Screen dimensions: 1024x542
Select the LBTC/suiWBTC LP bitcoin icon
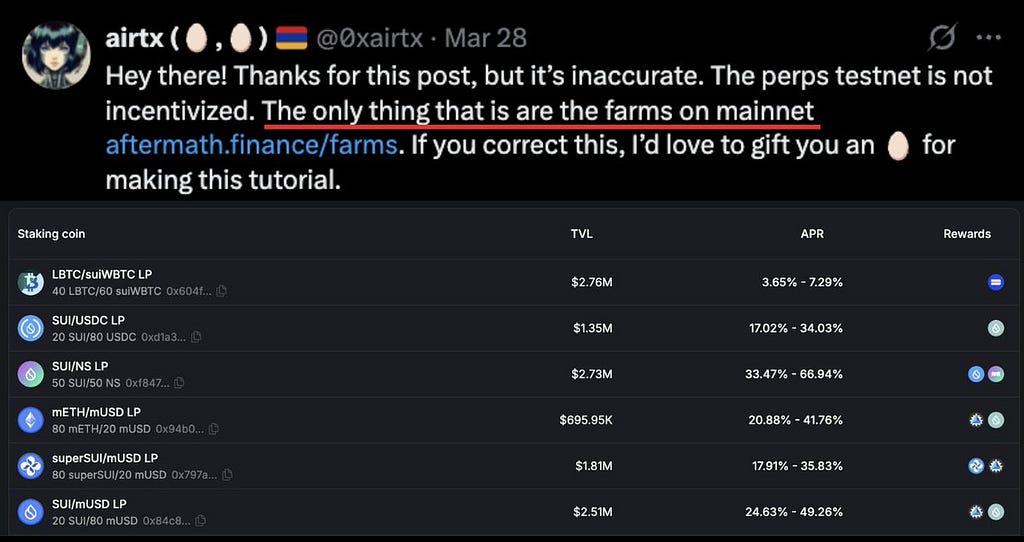[x=31, y=282]
